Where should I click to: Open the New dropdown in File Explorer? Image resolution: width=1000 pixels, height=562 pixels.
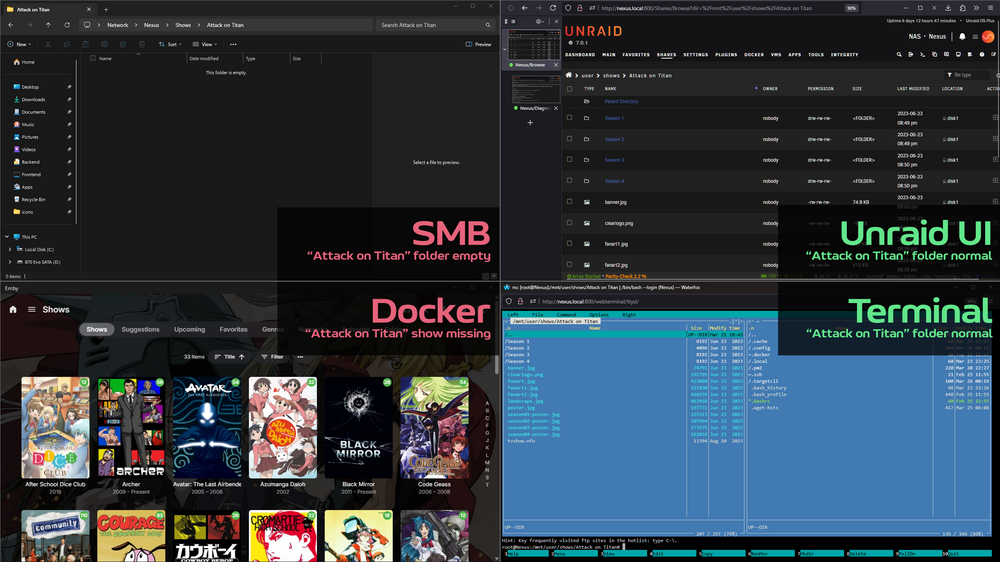(19, 44)
